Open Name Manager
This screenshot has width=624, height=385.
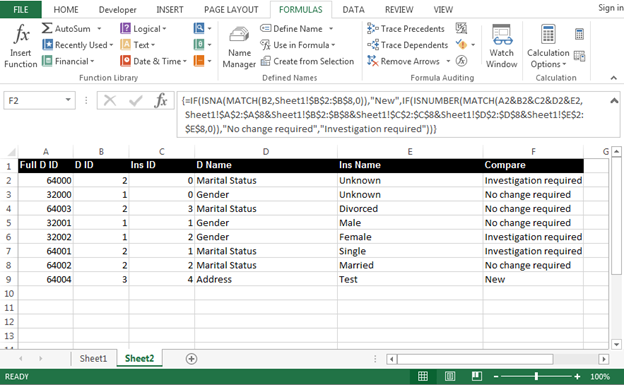239,47
